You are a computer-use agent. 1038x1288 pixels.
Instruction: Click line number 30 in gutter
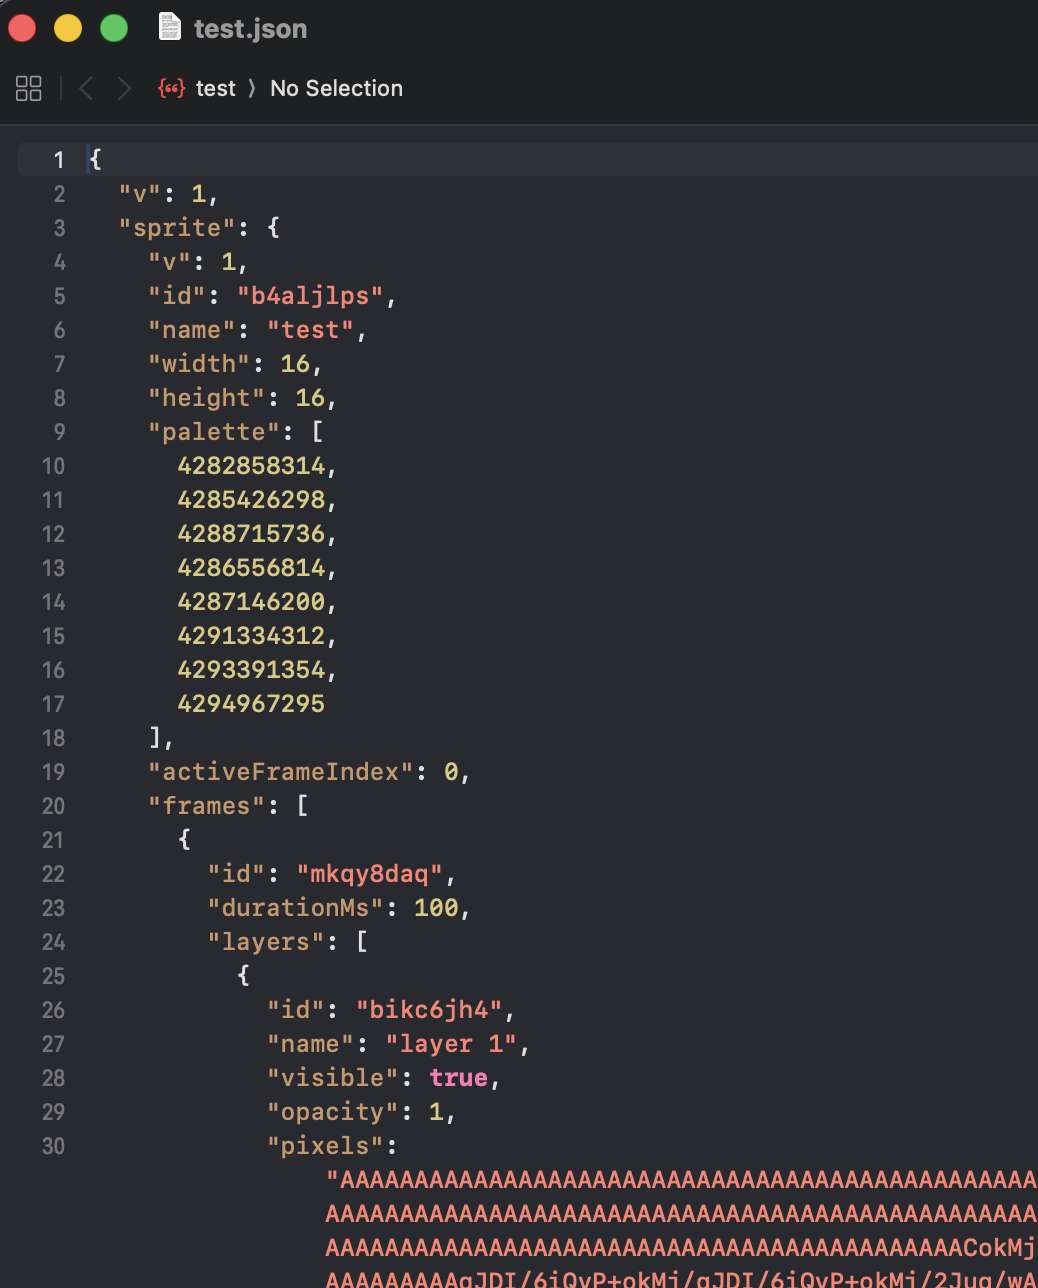[53, 1146]
